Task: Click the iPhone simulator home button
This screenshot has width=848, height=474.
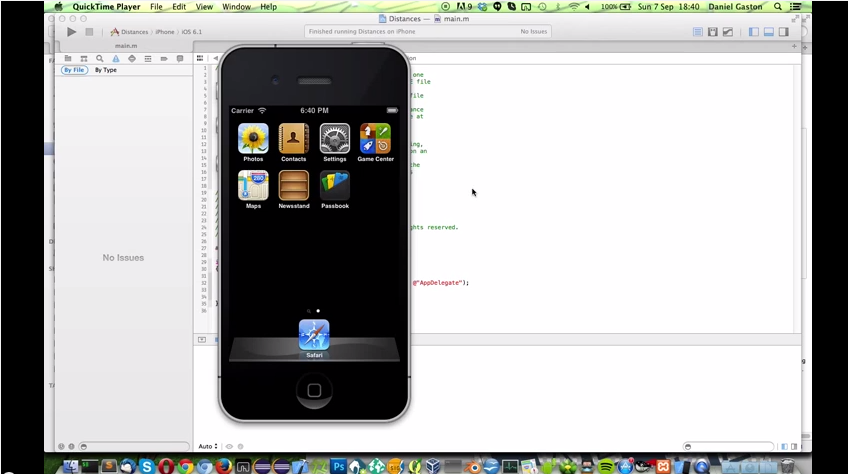Action: [314, 390]
